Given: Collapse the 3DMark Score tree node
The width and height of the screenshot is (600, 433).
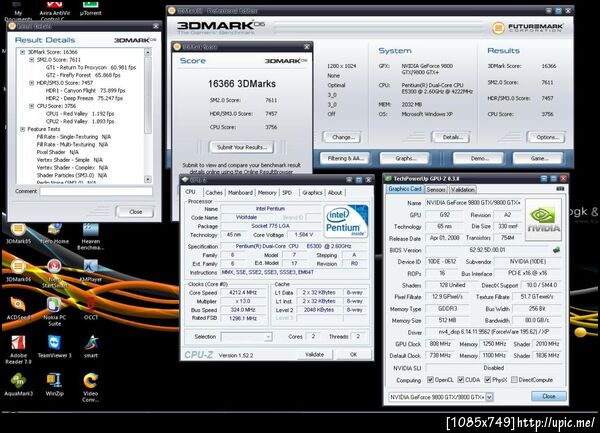Looking at the screenshot, I should [23, 52].
